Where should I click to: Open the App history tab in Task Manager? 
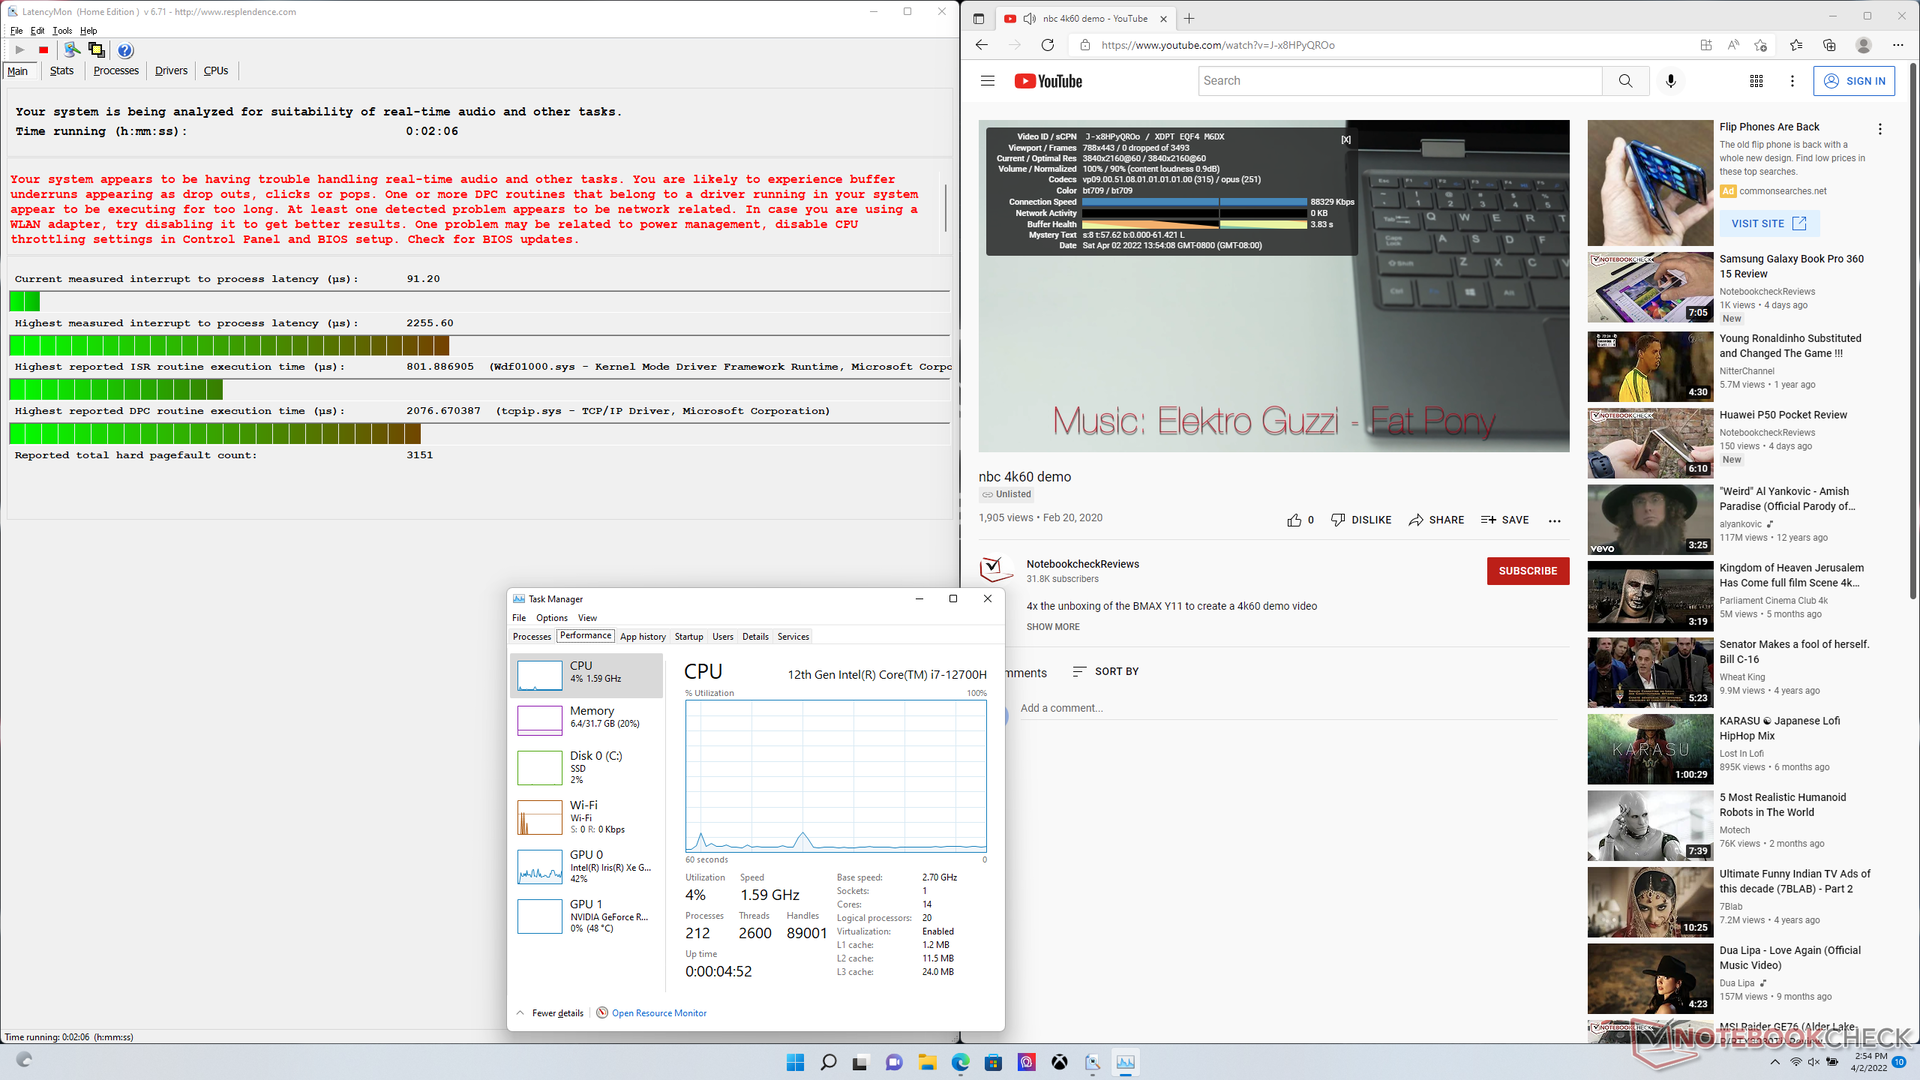click(x=642, y=637)
